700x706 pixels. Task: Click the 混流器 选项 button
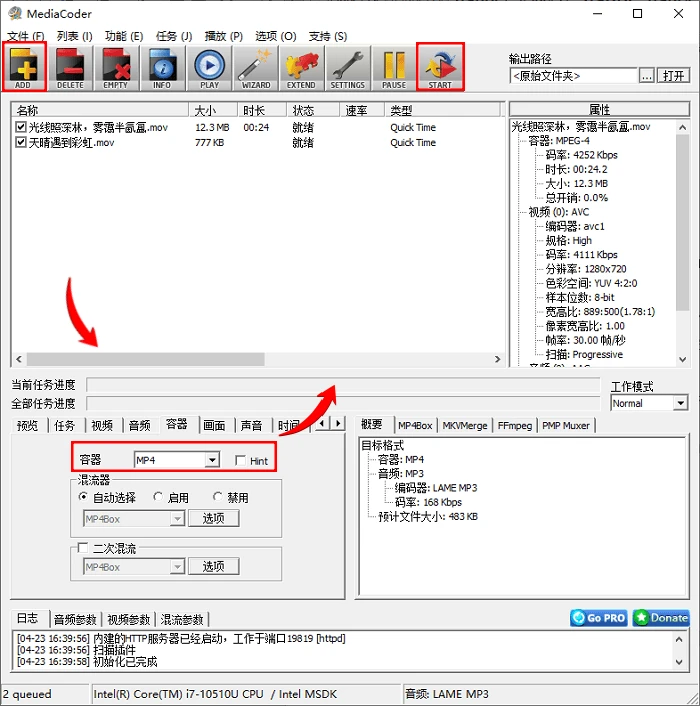[213, 518]
